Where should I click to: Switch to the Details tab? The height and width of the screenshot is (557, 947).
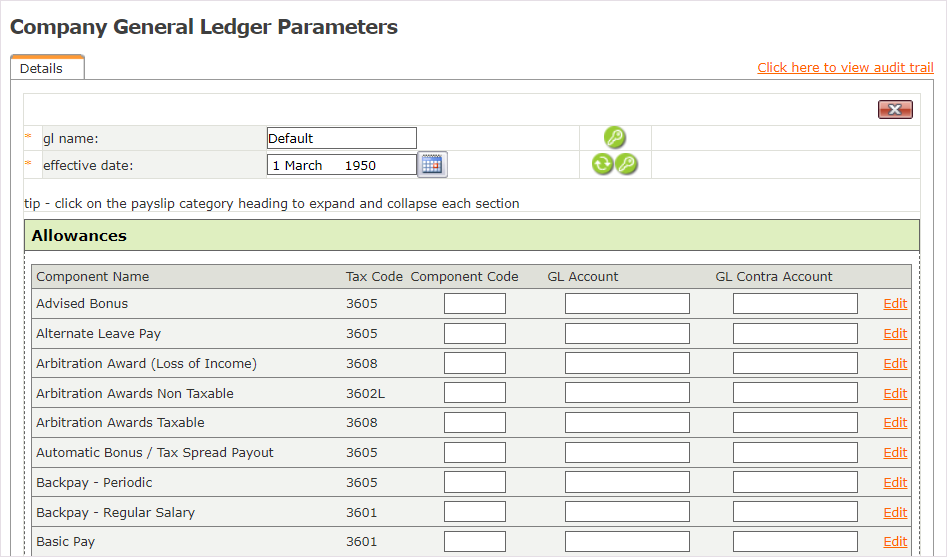[42, 69]
